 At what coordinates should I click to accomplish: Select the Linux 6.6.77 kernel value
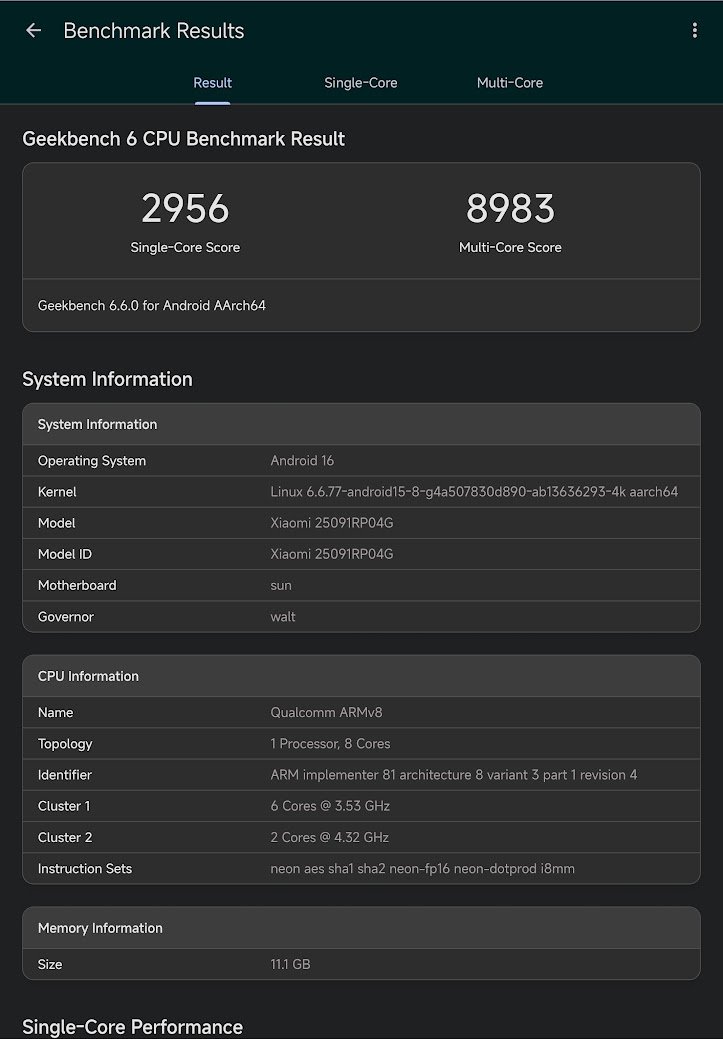point(474,492)
